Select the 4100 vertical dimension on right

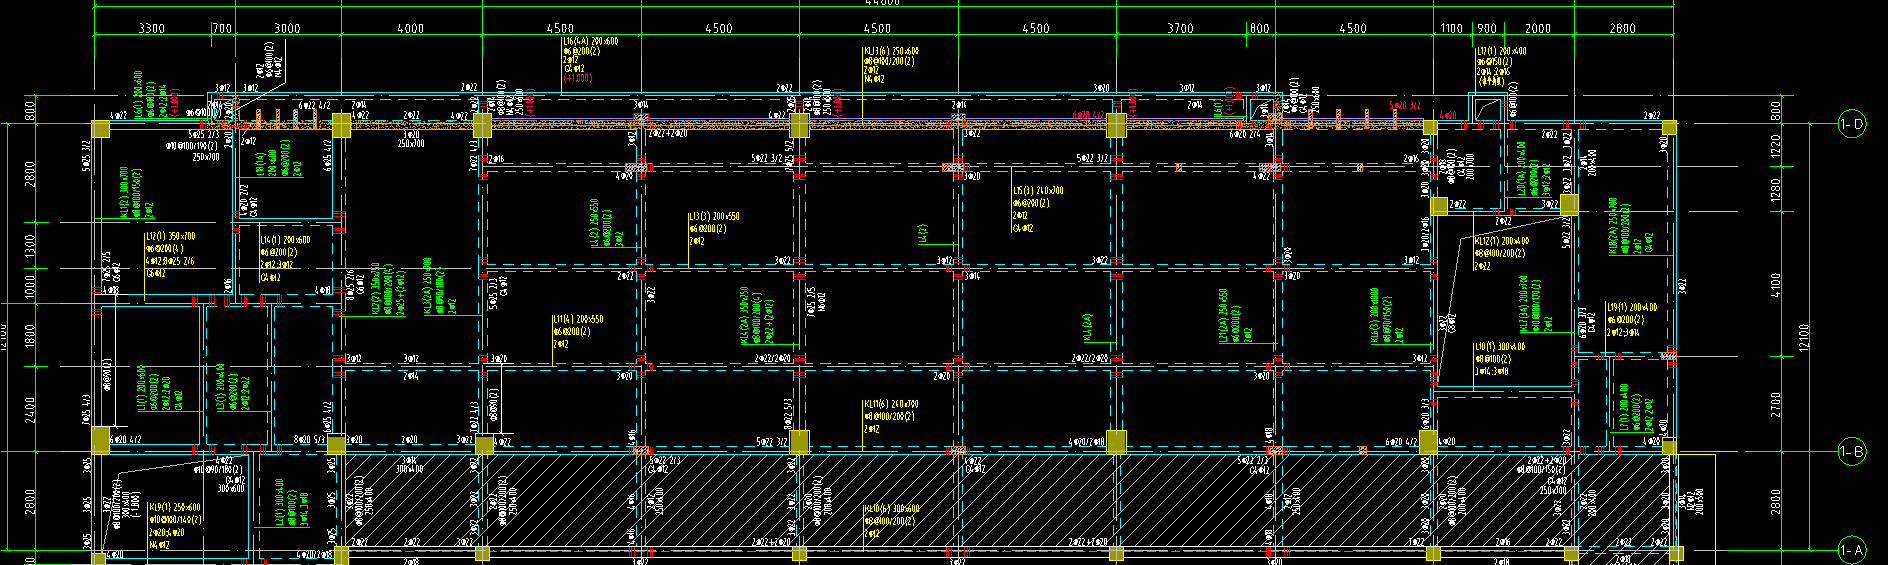click(x=1776, y=285)
